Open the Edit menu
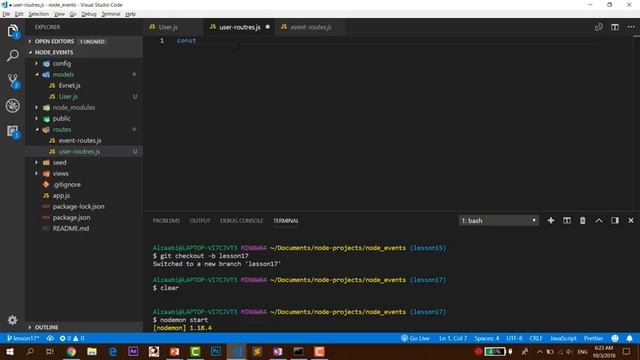Image resolution: width=640 pixels, height=360 pixels. coord(19,14)
